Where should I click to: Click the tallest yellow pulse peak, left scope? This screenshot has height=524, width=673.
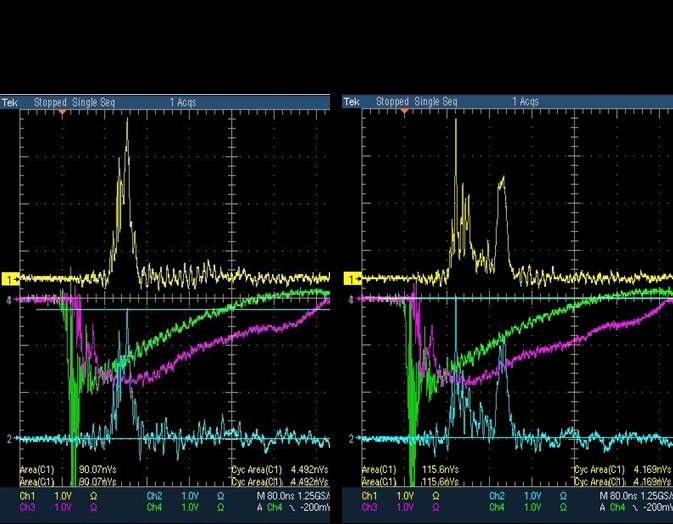127,122
